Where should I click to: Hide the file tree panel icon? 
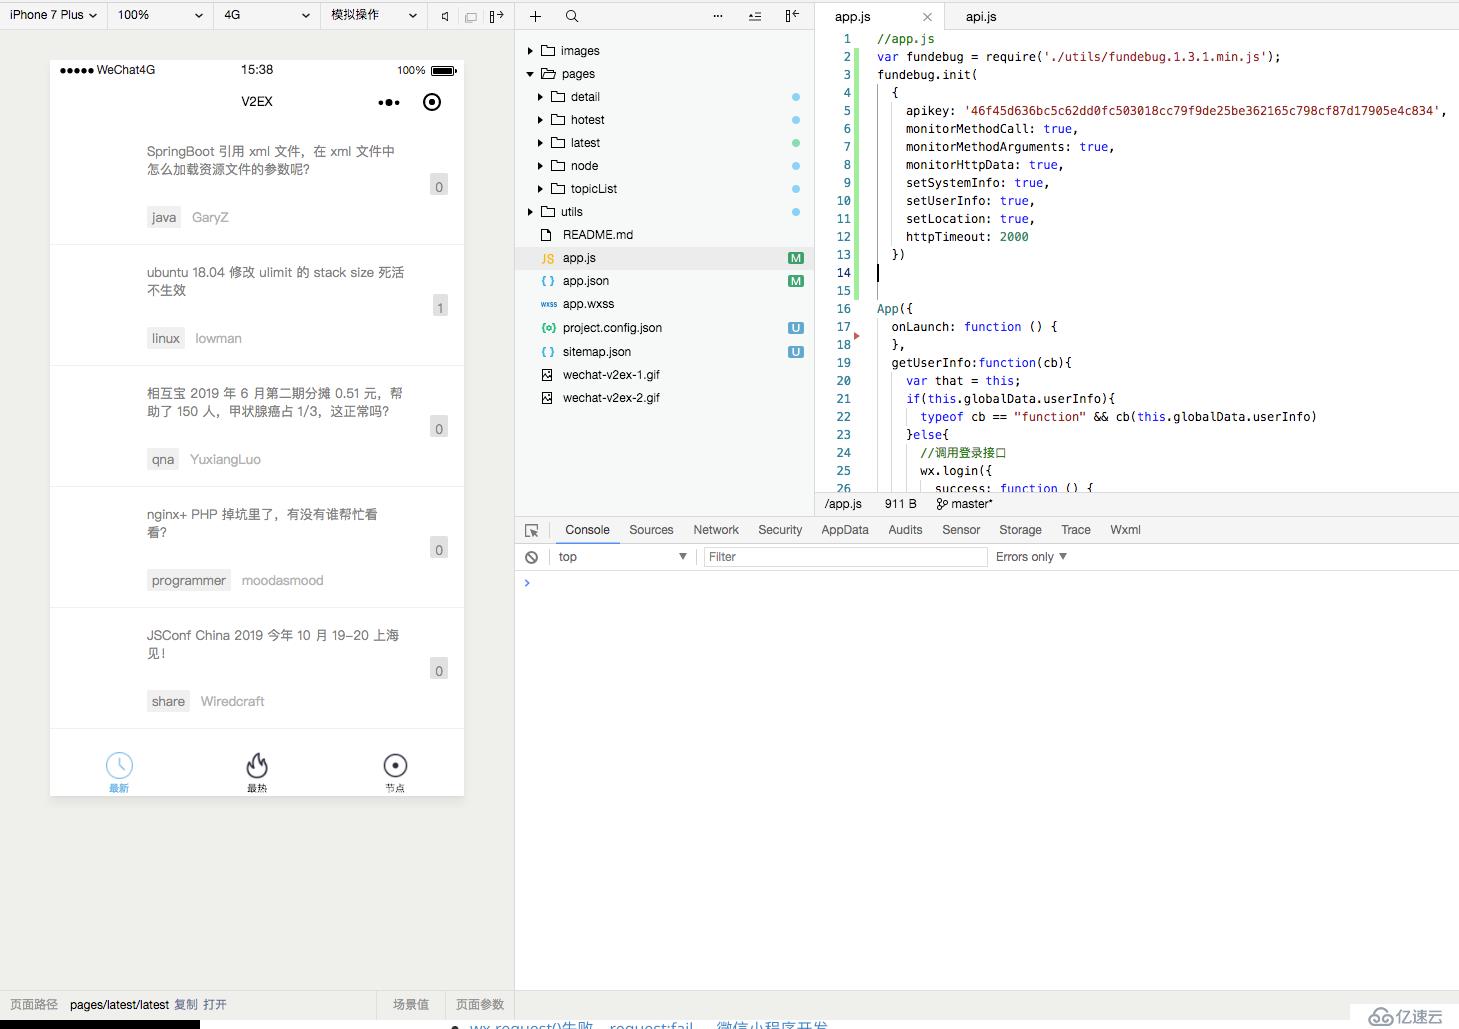point(792,16)
